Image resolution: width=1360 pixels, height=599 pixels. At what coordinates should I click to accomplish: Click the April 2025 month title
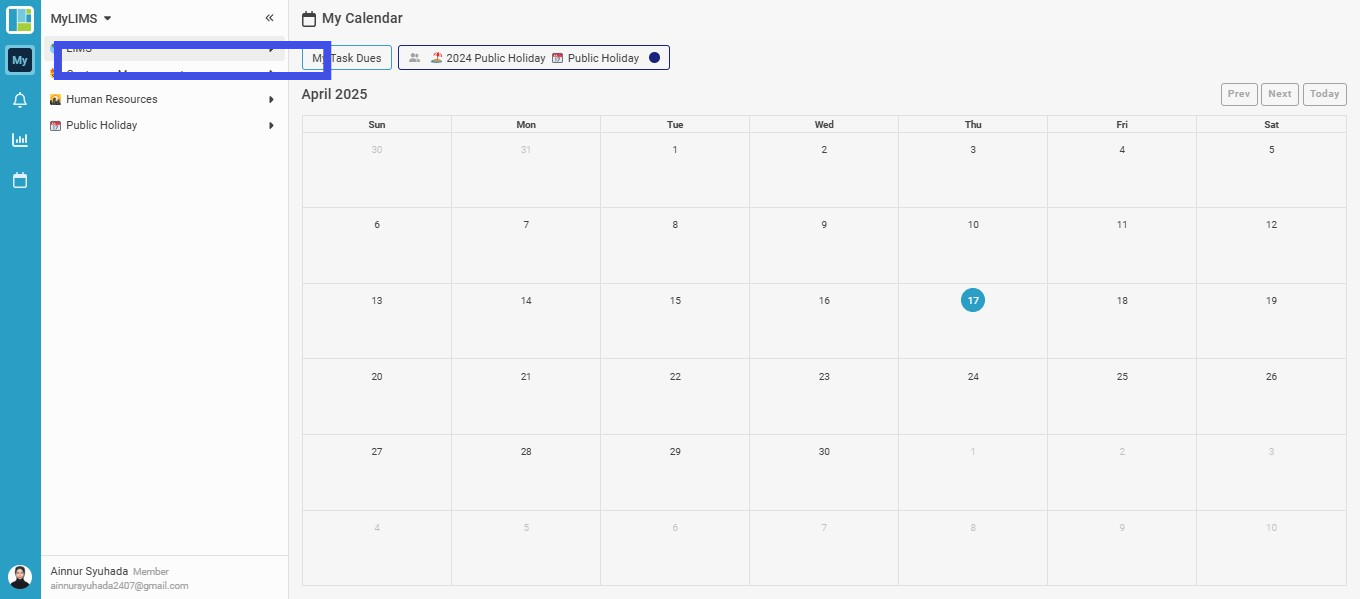(x=335, y=94)
